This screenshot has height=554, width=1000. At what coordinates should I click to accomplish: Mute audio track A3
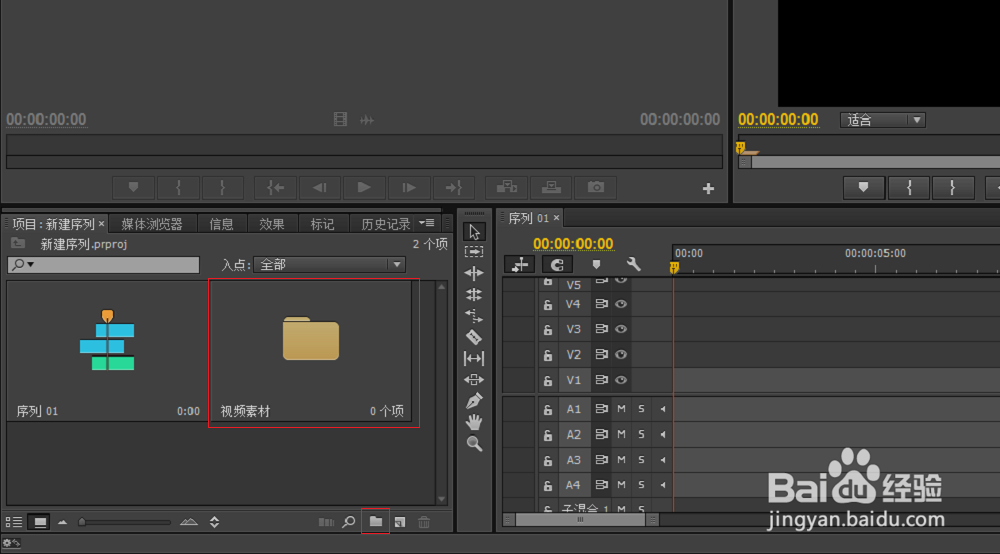pyautogui.click(x=621, y=460)
